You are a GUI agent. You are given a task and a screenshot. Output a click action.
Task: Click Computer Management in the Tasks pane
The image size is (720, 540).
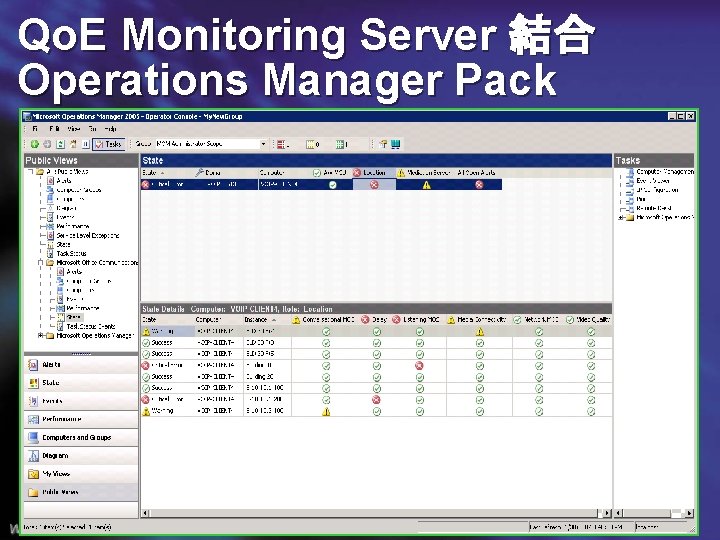click(x=664, y=172)
